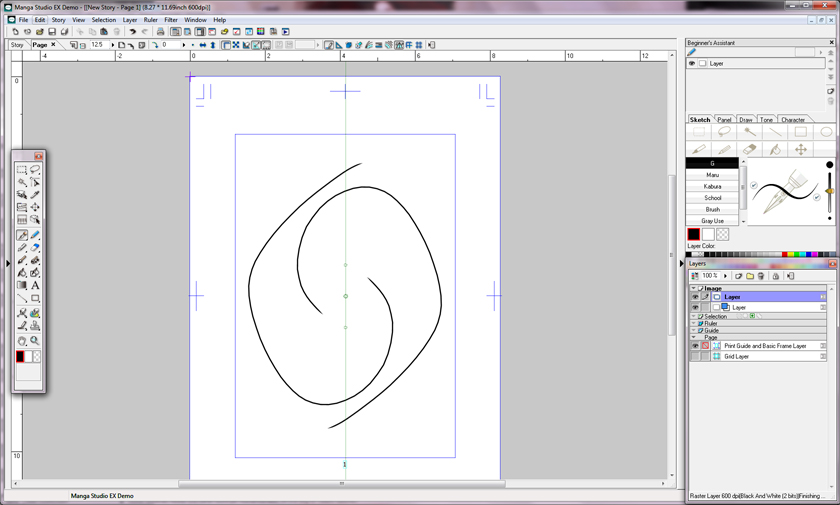Choose the Kabura pen preset
Viewport: 840px width, 505px height.
pos(712,186)
